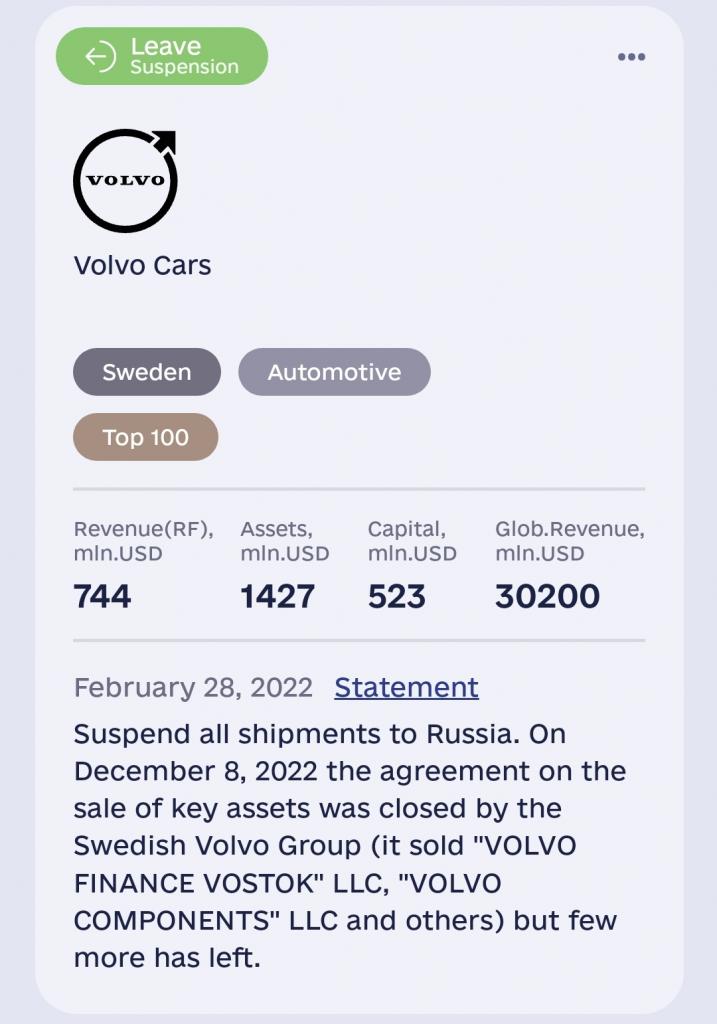Open the Statement link
Viewport: 717px width, 1024px height.
(406, 688)
